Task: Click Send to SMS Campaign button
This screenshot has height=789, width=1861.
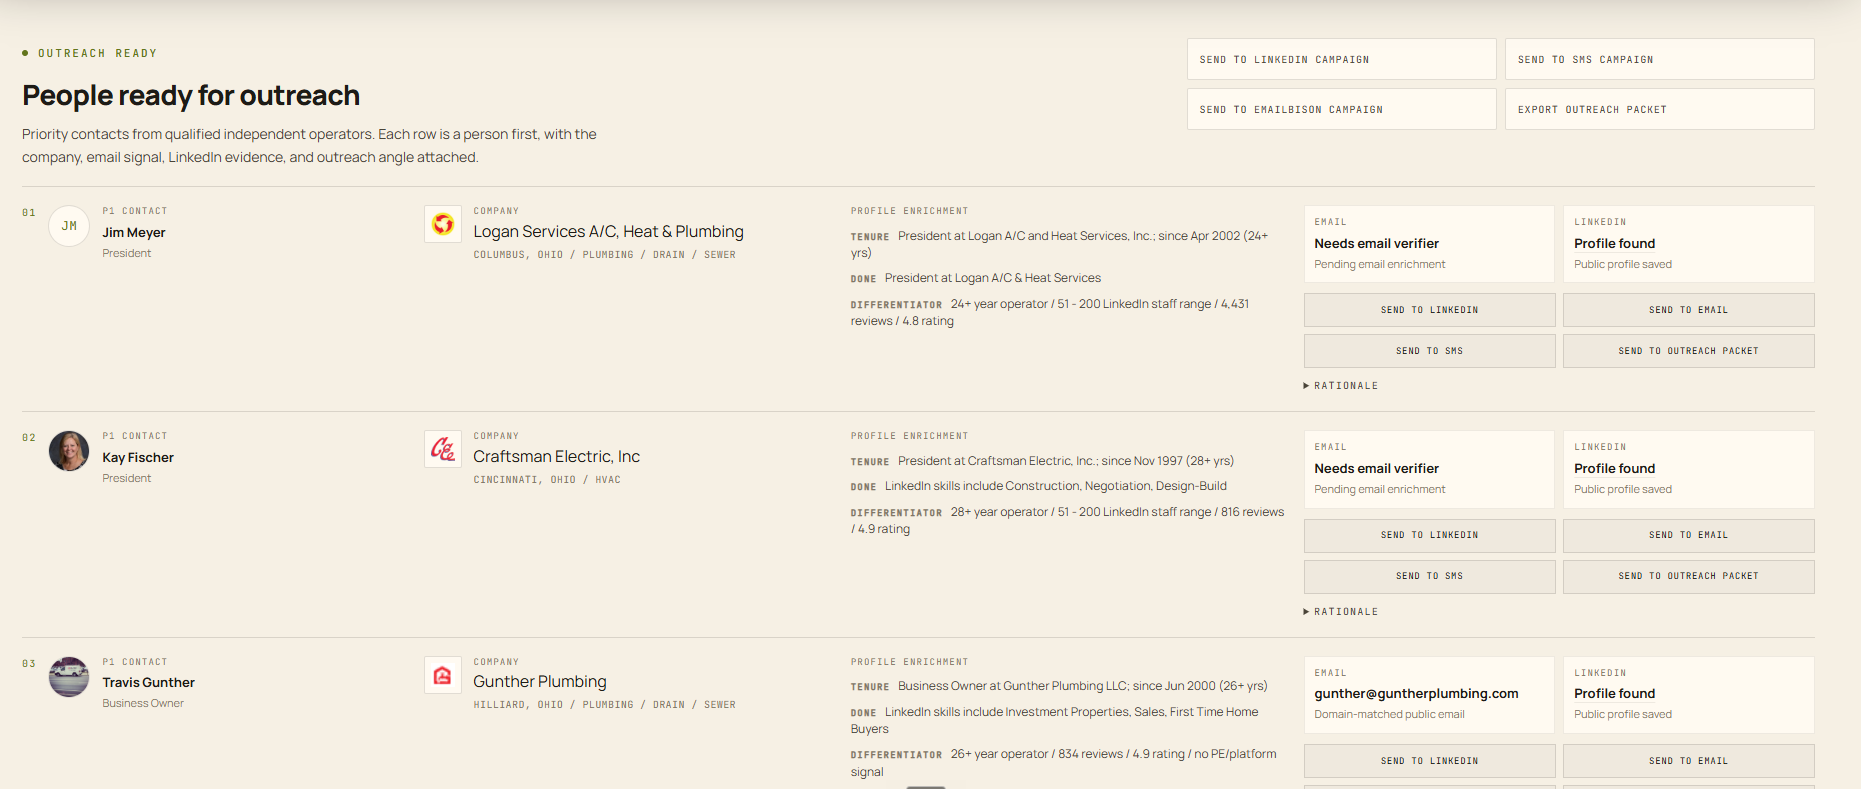Action: pyautogui.click(x=1659, y=59)
